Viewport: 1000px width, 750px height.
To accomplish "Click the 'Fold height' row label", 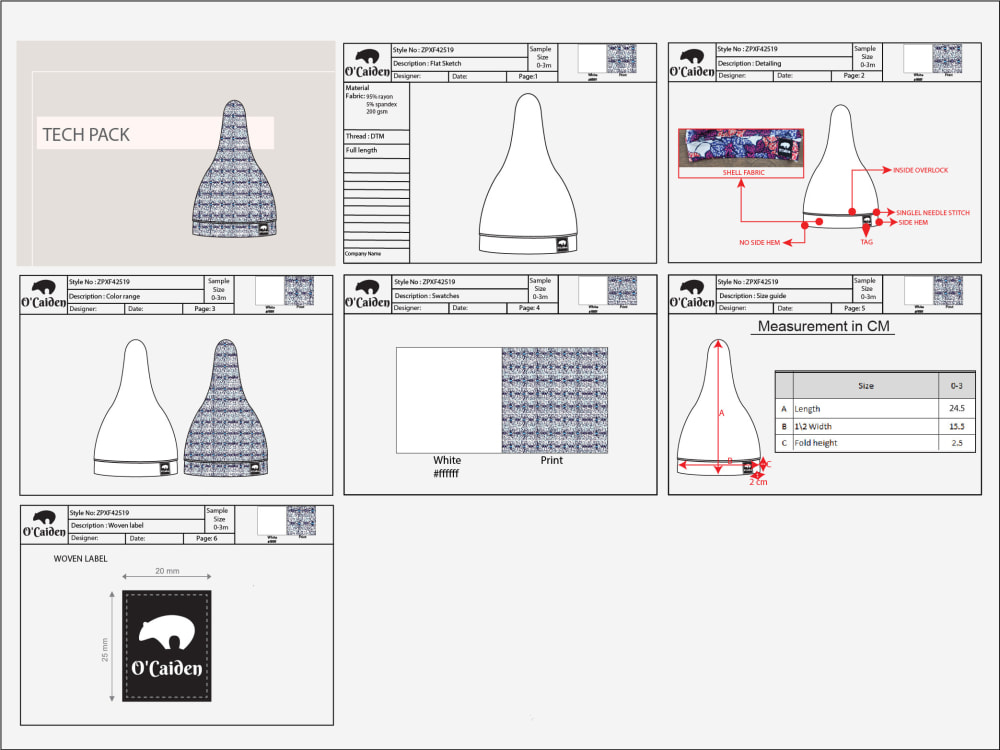I will [x=816, y=443].
